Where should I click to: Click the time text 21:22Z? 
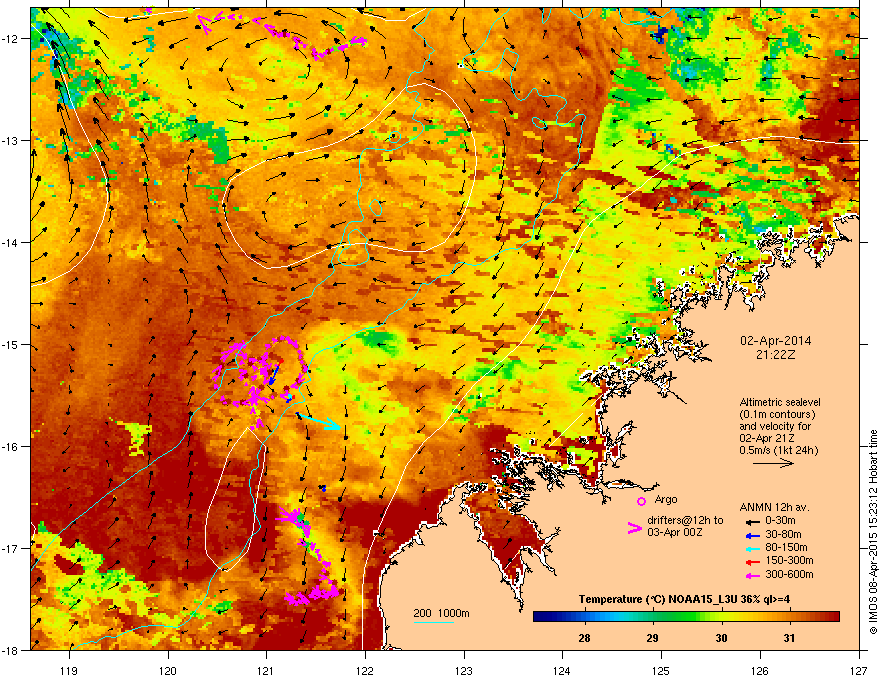click(775, 355)
